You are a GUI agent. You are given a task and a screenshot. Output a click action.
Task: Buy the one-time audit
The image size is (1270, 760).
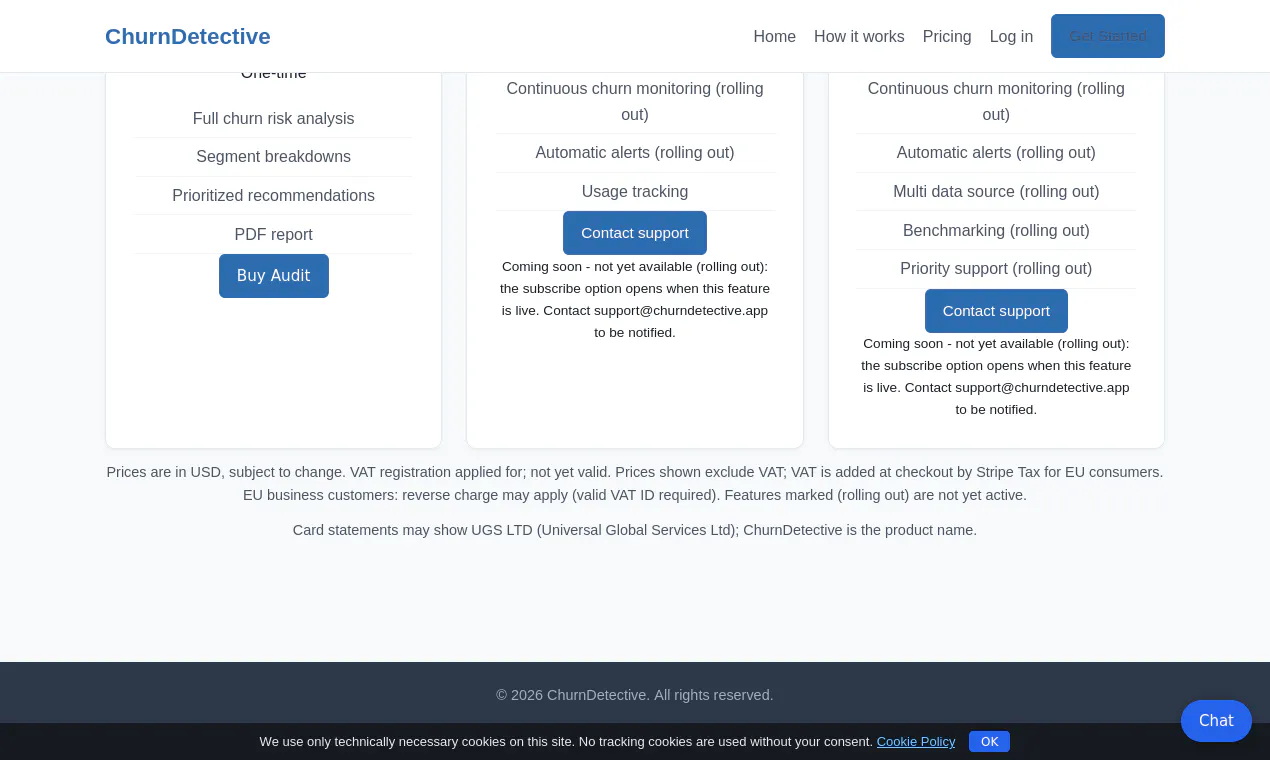coord(274,276)
